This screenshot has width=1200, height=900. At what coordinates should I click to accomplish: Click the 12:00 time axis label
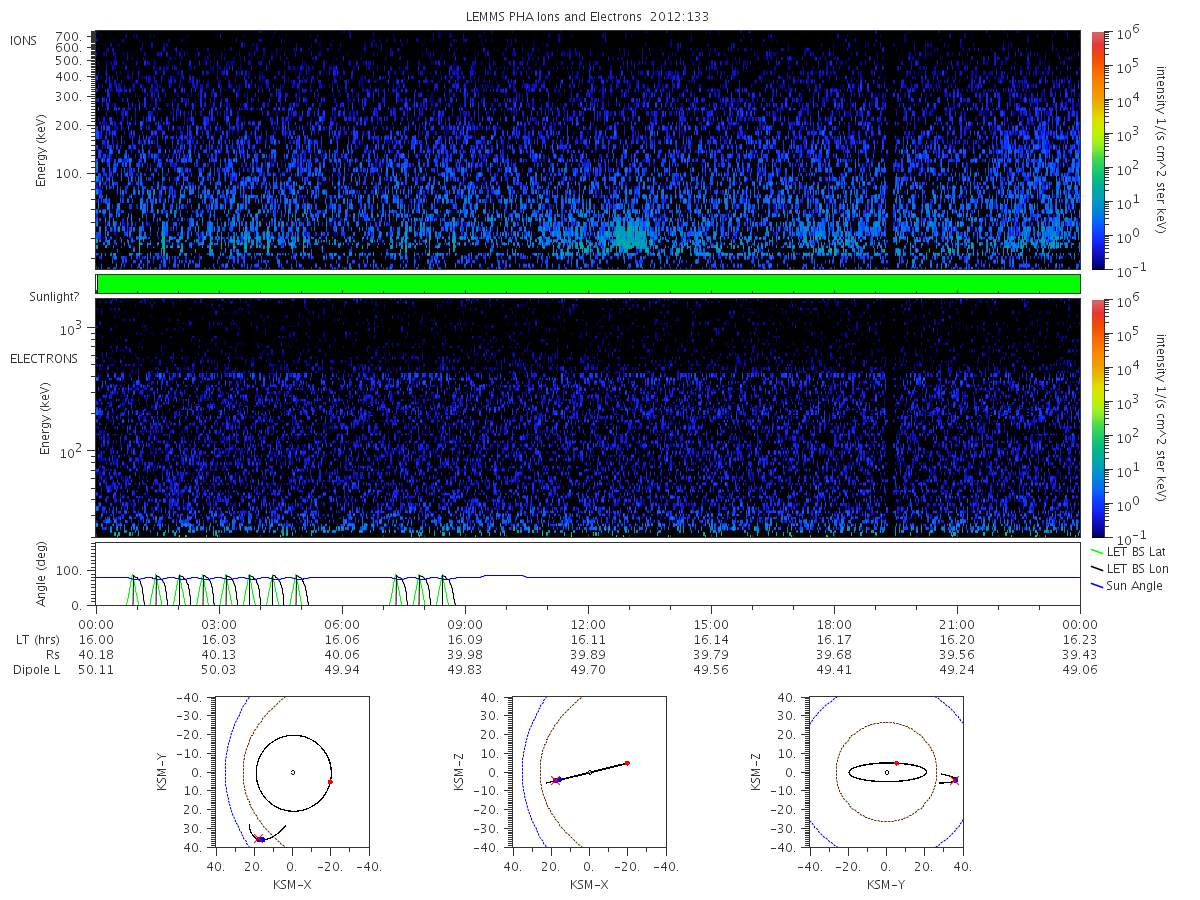[588, 623]
